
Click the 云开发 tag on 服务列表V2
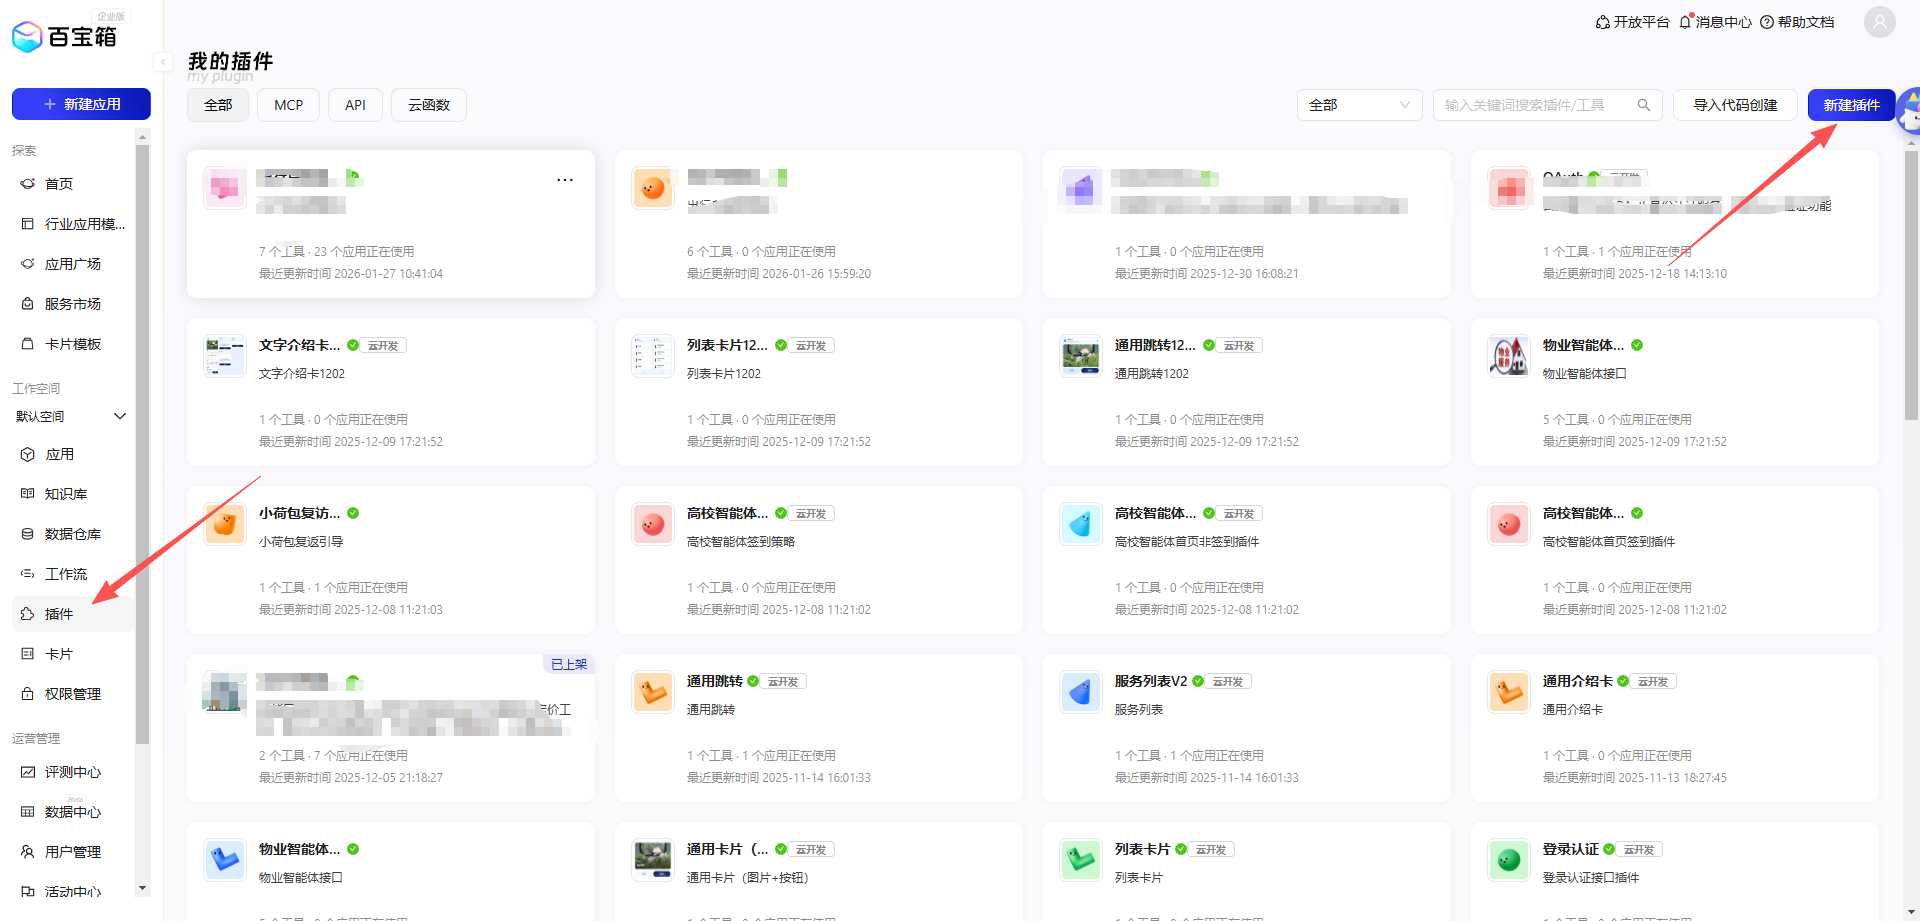tap(1228, 681)
